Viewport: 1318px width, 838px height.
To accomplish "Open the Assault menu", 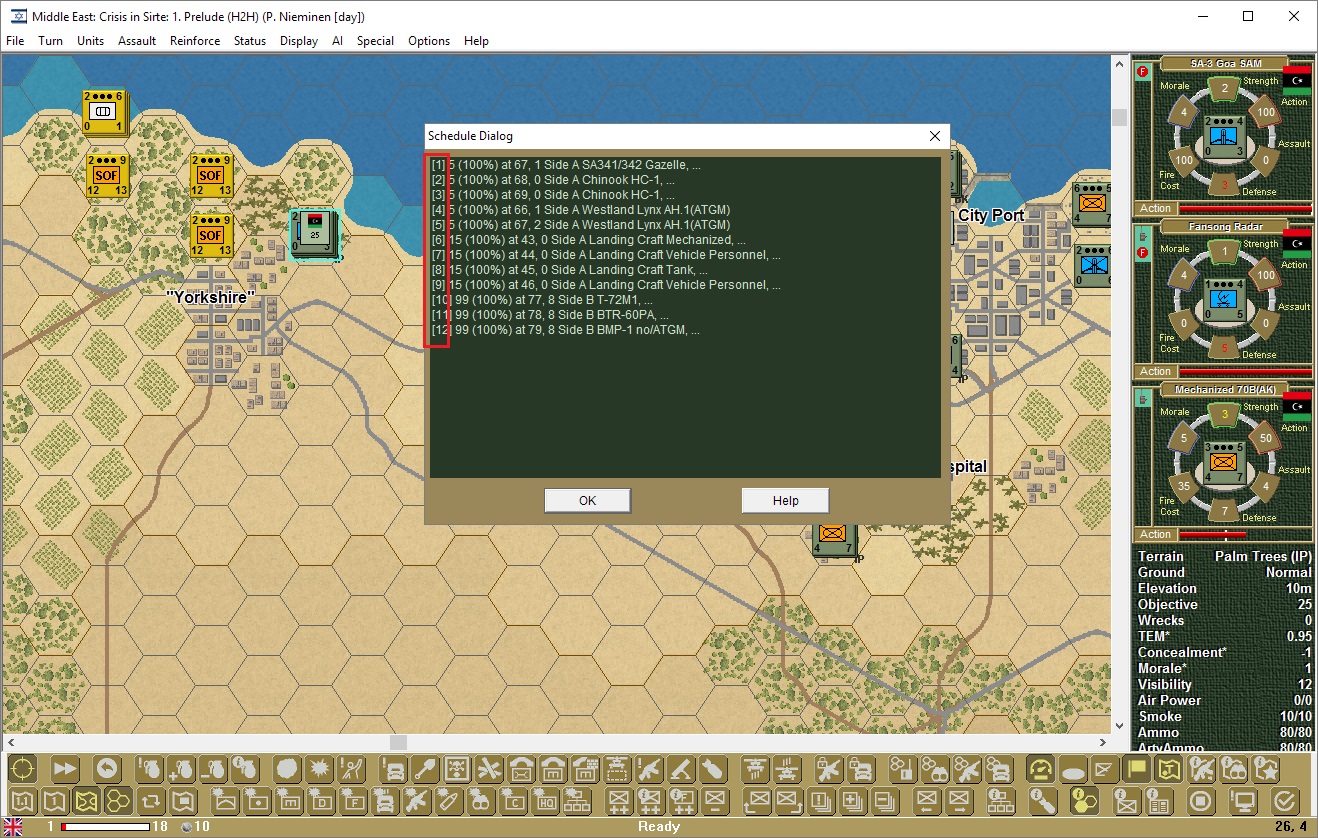I will click(x=137, y=41).
